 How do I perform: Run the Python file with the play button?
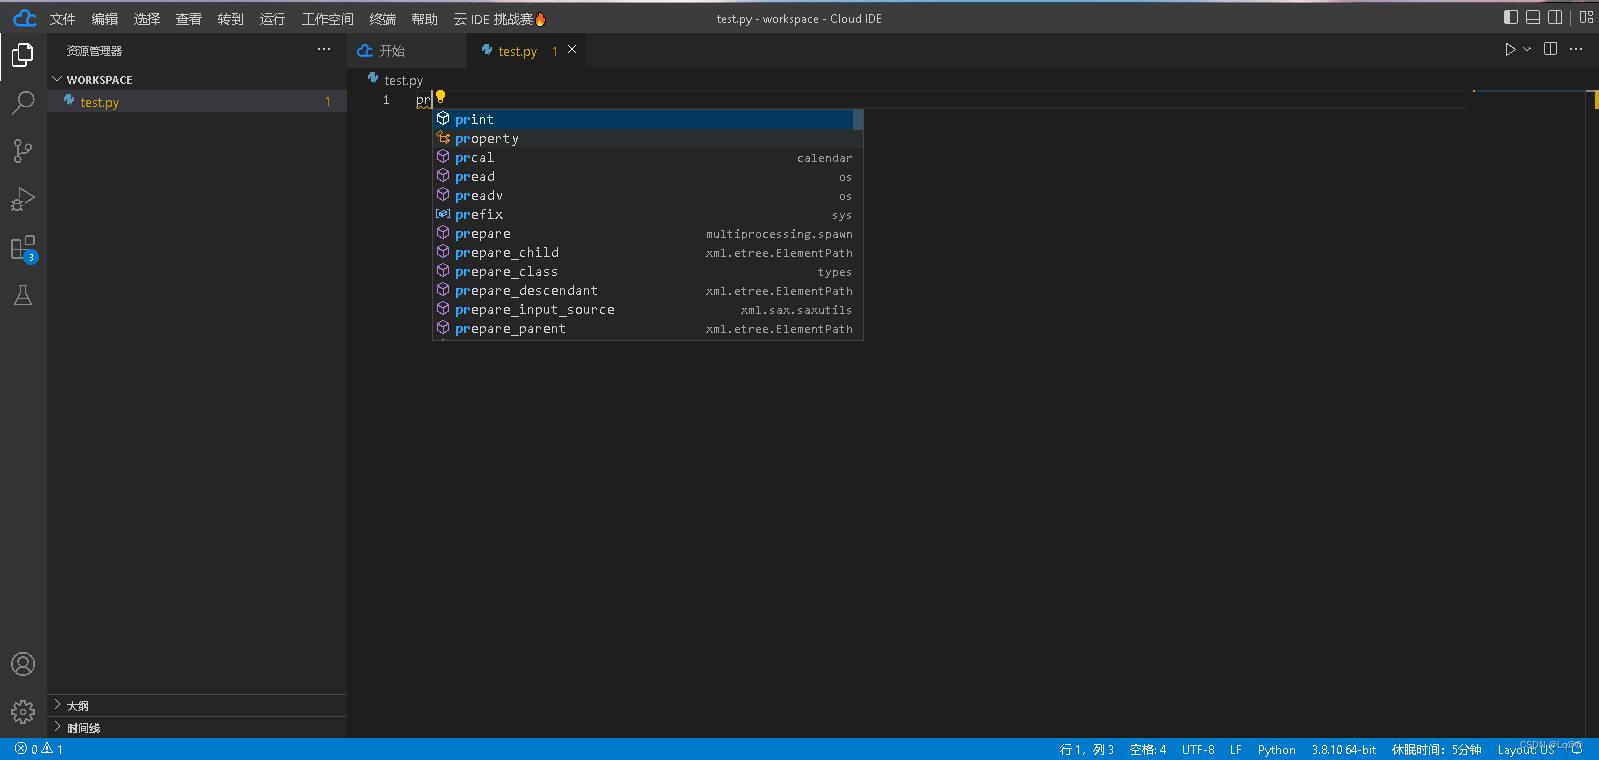[1510, 49]
